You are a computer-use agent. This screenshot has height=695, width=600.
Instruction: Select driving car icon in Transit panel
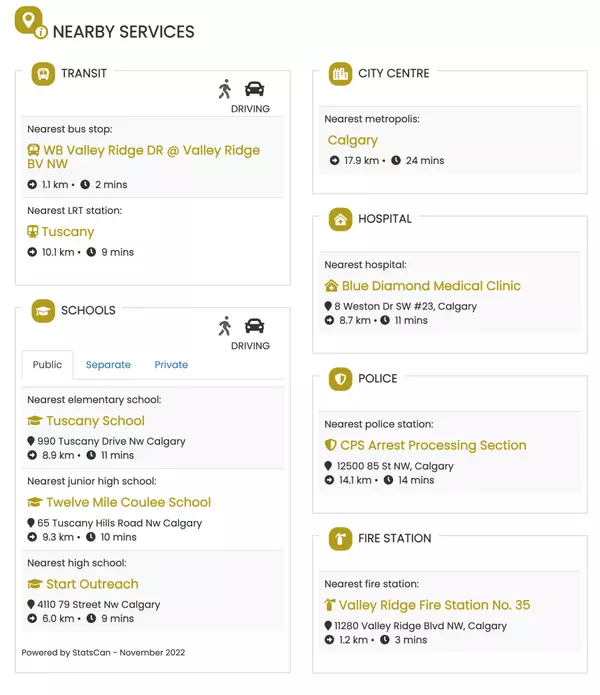coord(254,89)
